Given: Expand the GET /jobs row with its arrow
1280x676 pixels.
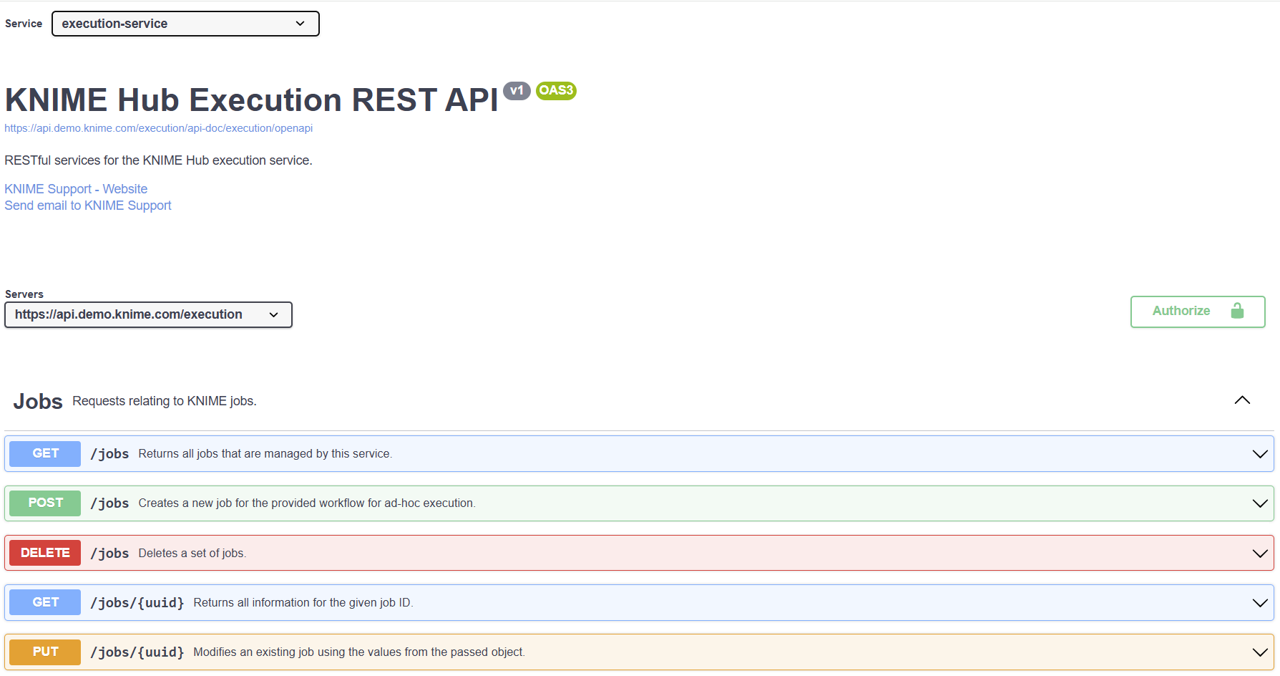Looking at the screenshot, I should (1260, 454).
